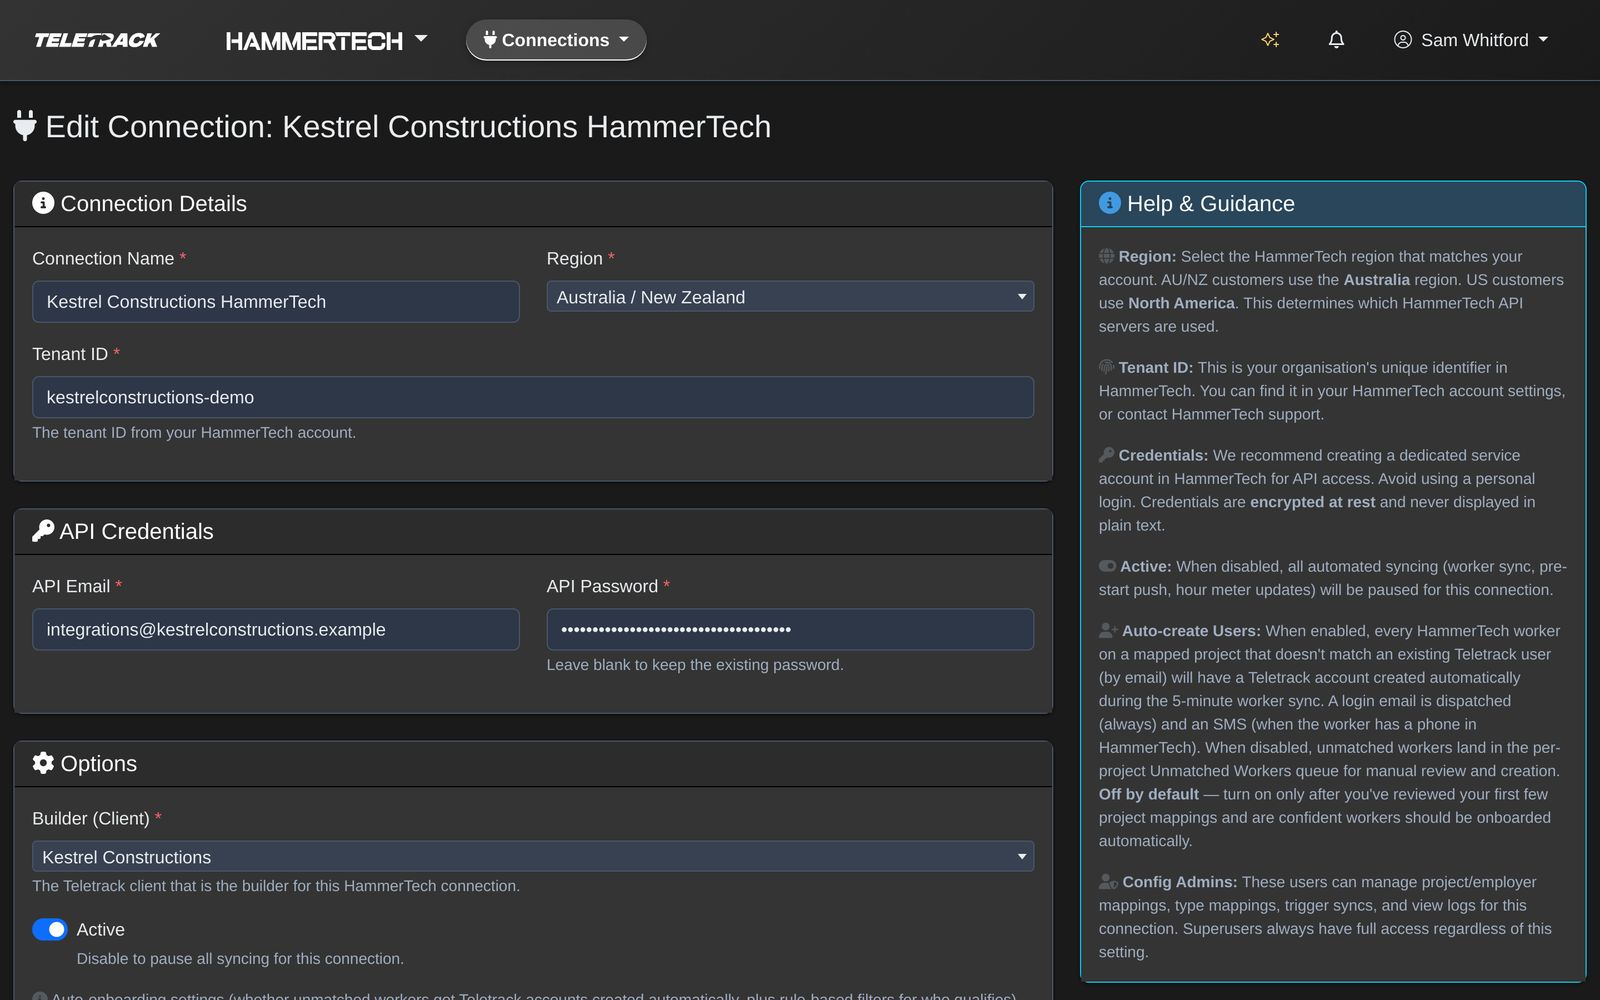This screenshot has height=1000, width=1600.
Task: Click the info icon in Connection Details header
Action: 43,203
